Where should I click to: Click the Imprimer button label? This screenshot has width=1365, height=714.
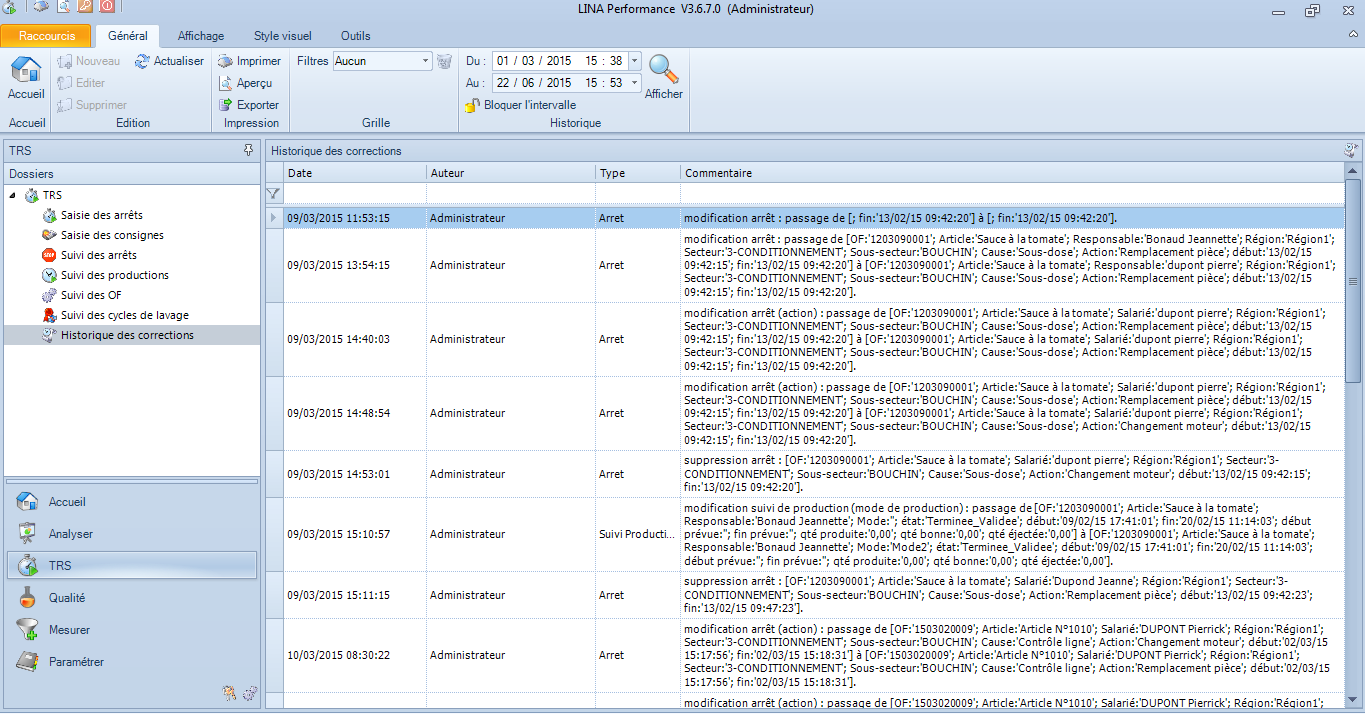tap(259, 61)
